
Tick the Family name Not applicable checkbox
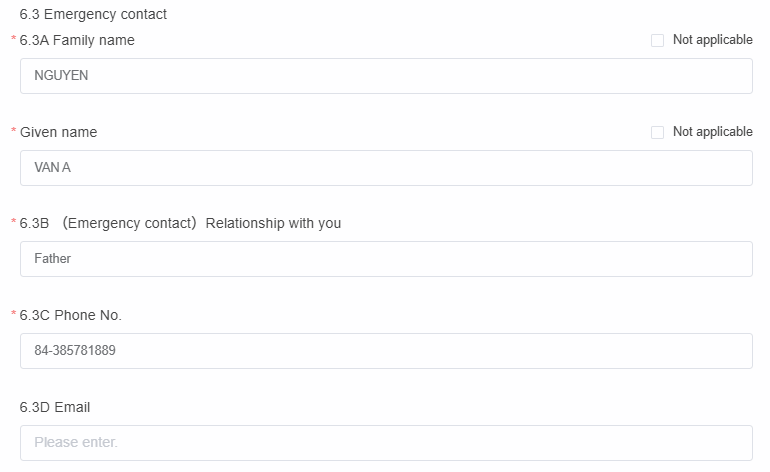657,41
